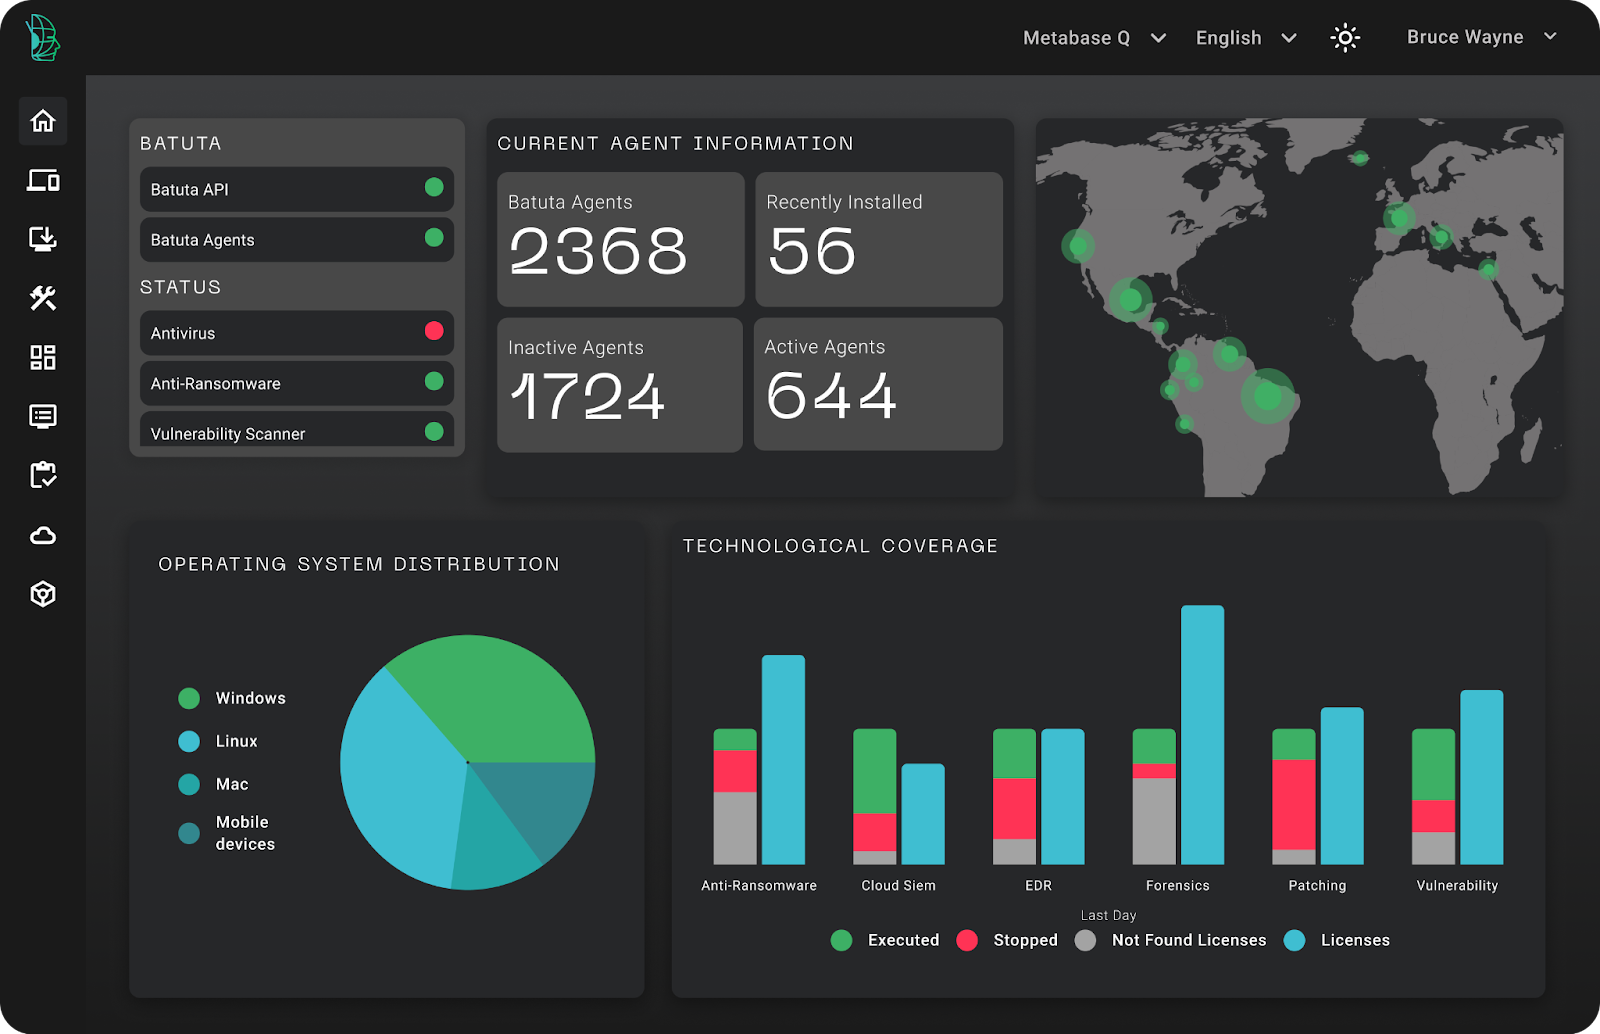Click the Batuta API green status indicator

[x=434, y=187]
